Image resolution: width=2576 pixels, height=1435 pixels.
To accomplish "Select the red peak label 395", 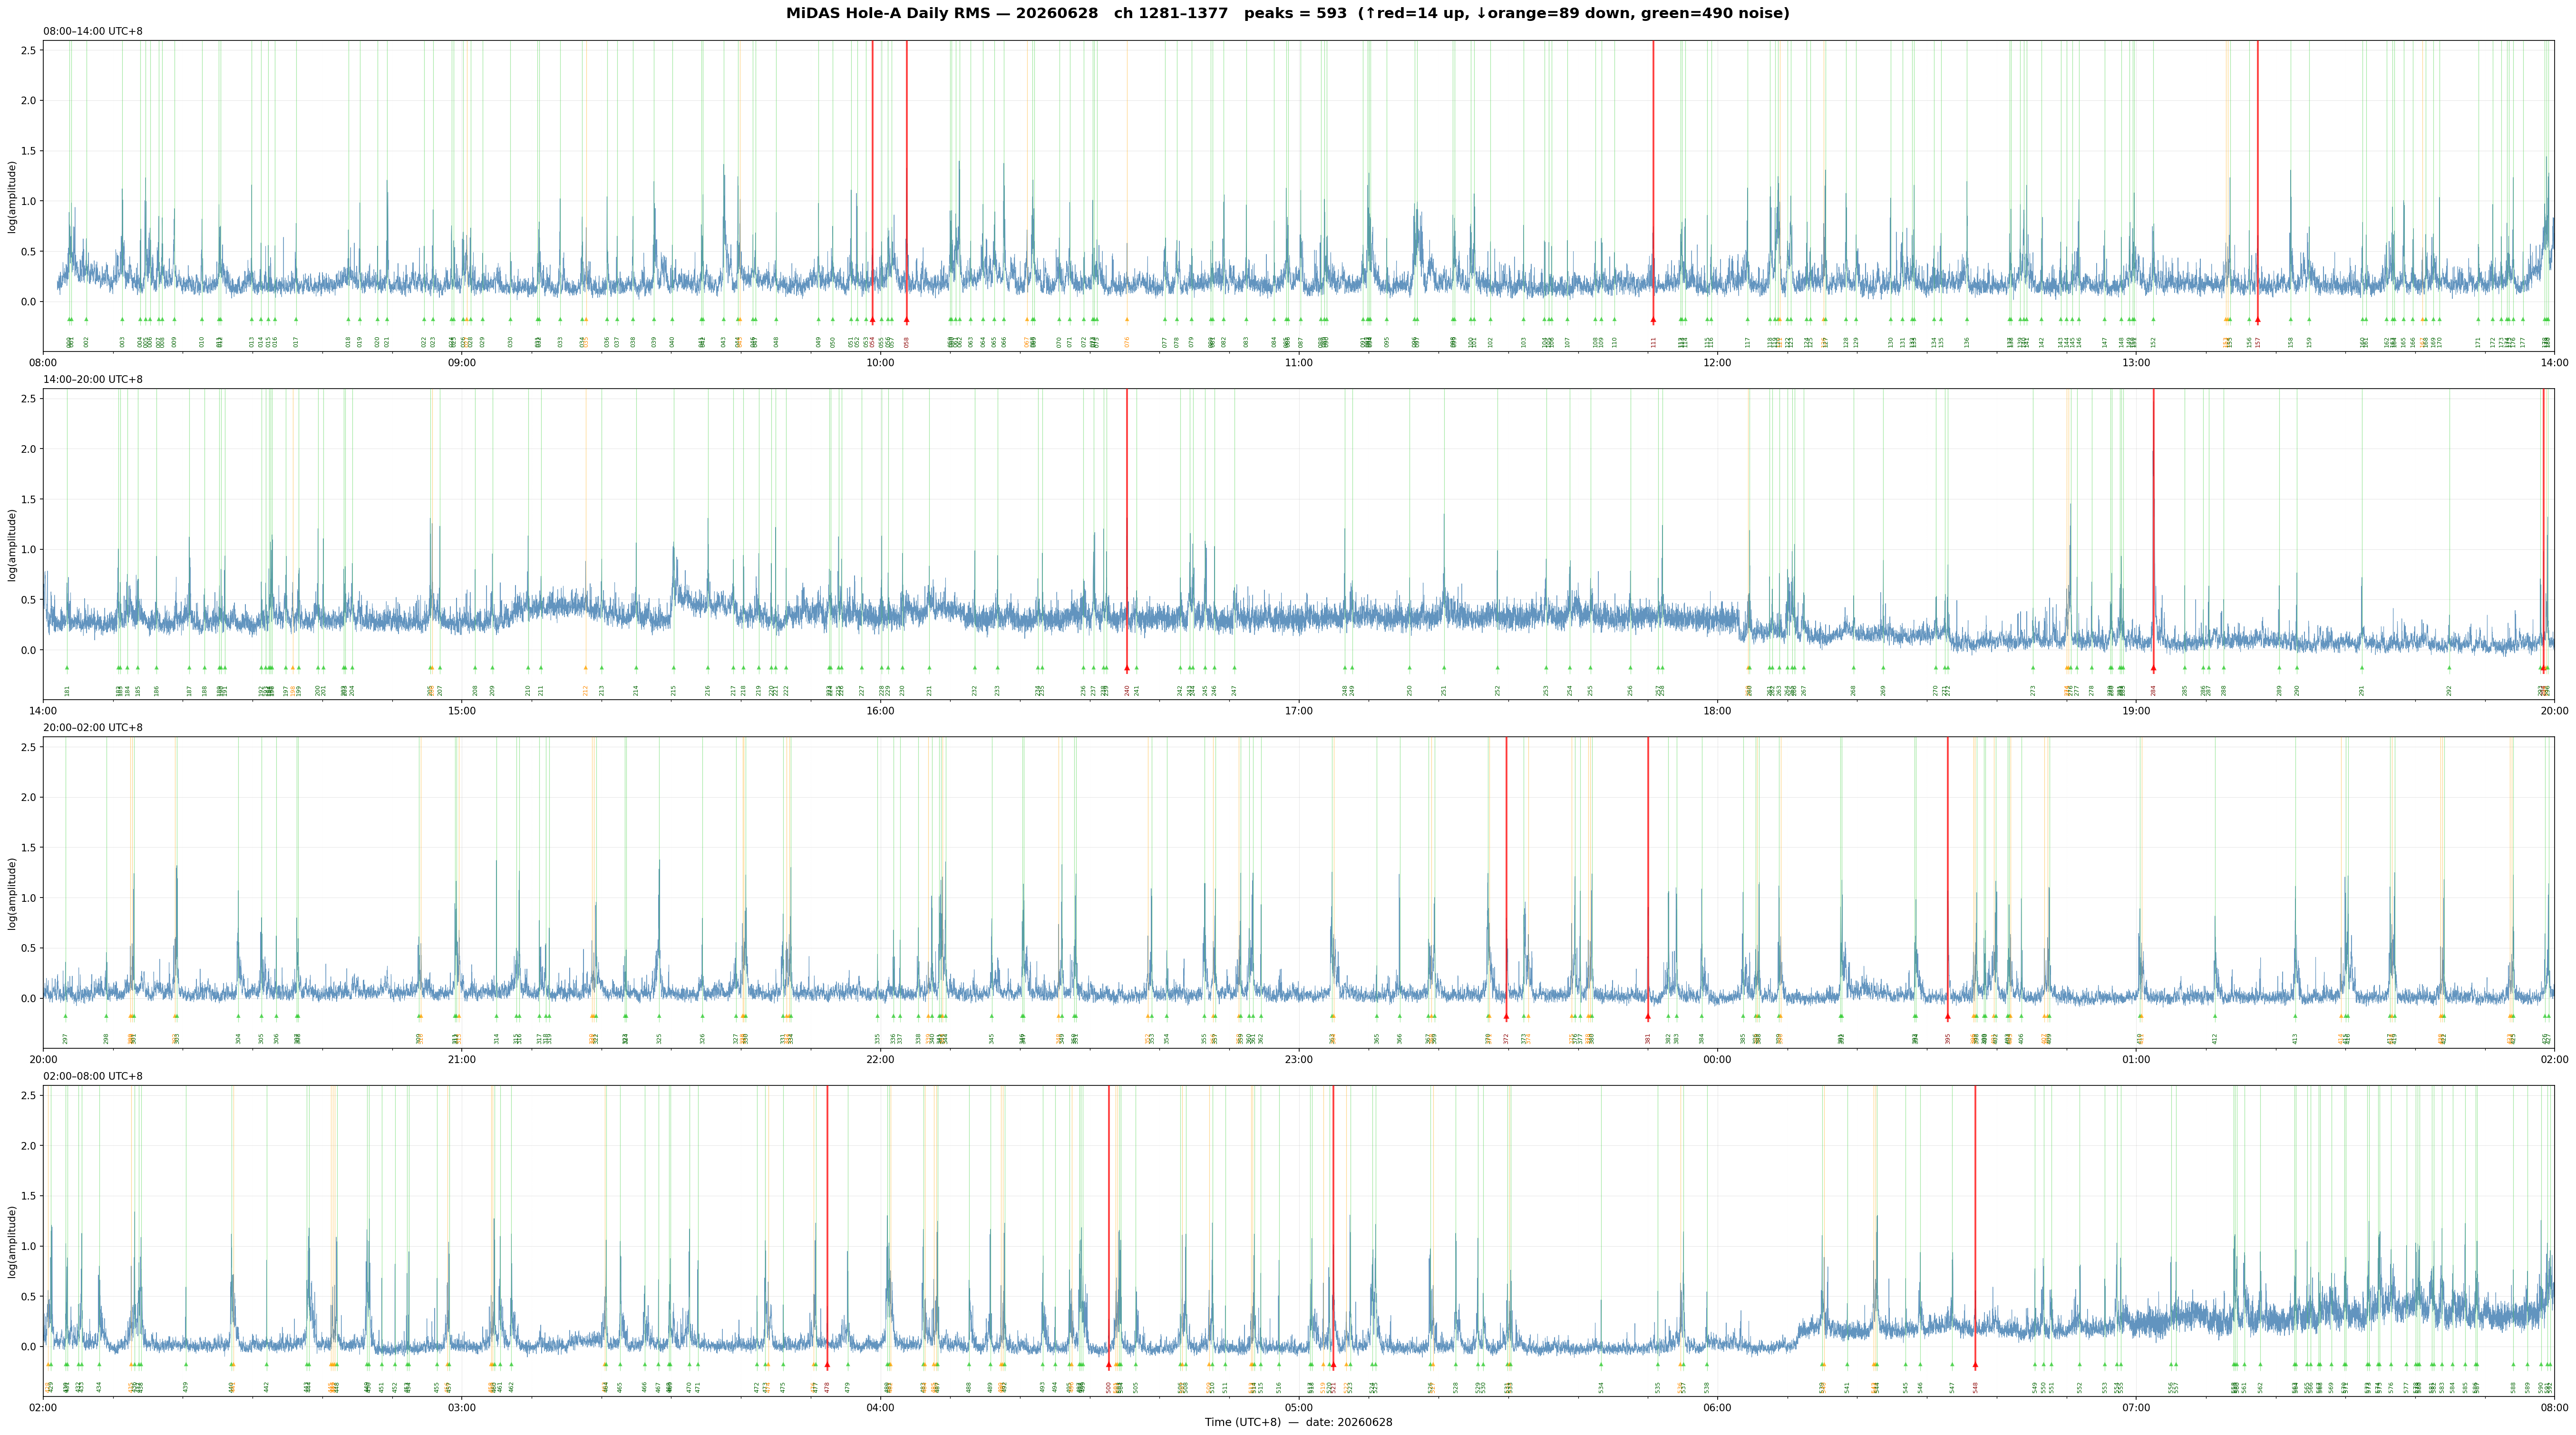I will (1948, 1039).
